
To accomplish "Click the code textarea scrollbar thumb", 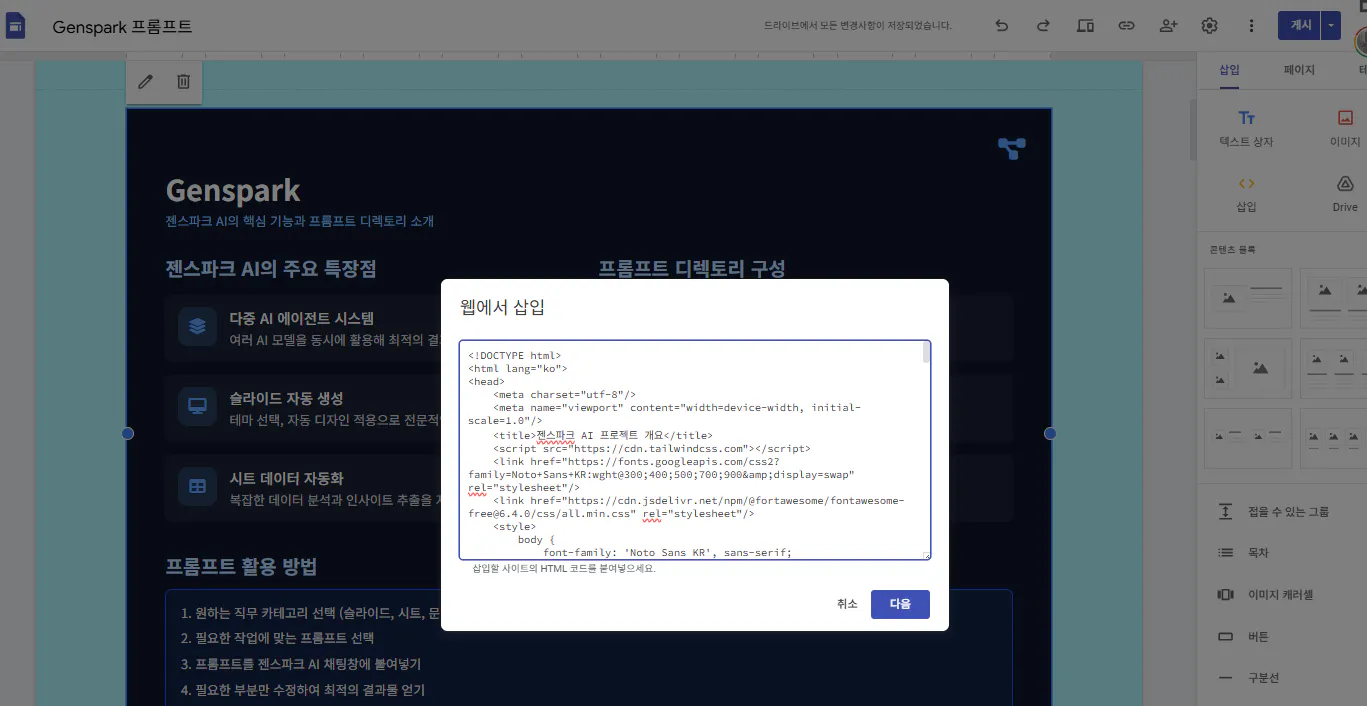I will click(926, 353).
